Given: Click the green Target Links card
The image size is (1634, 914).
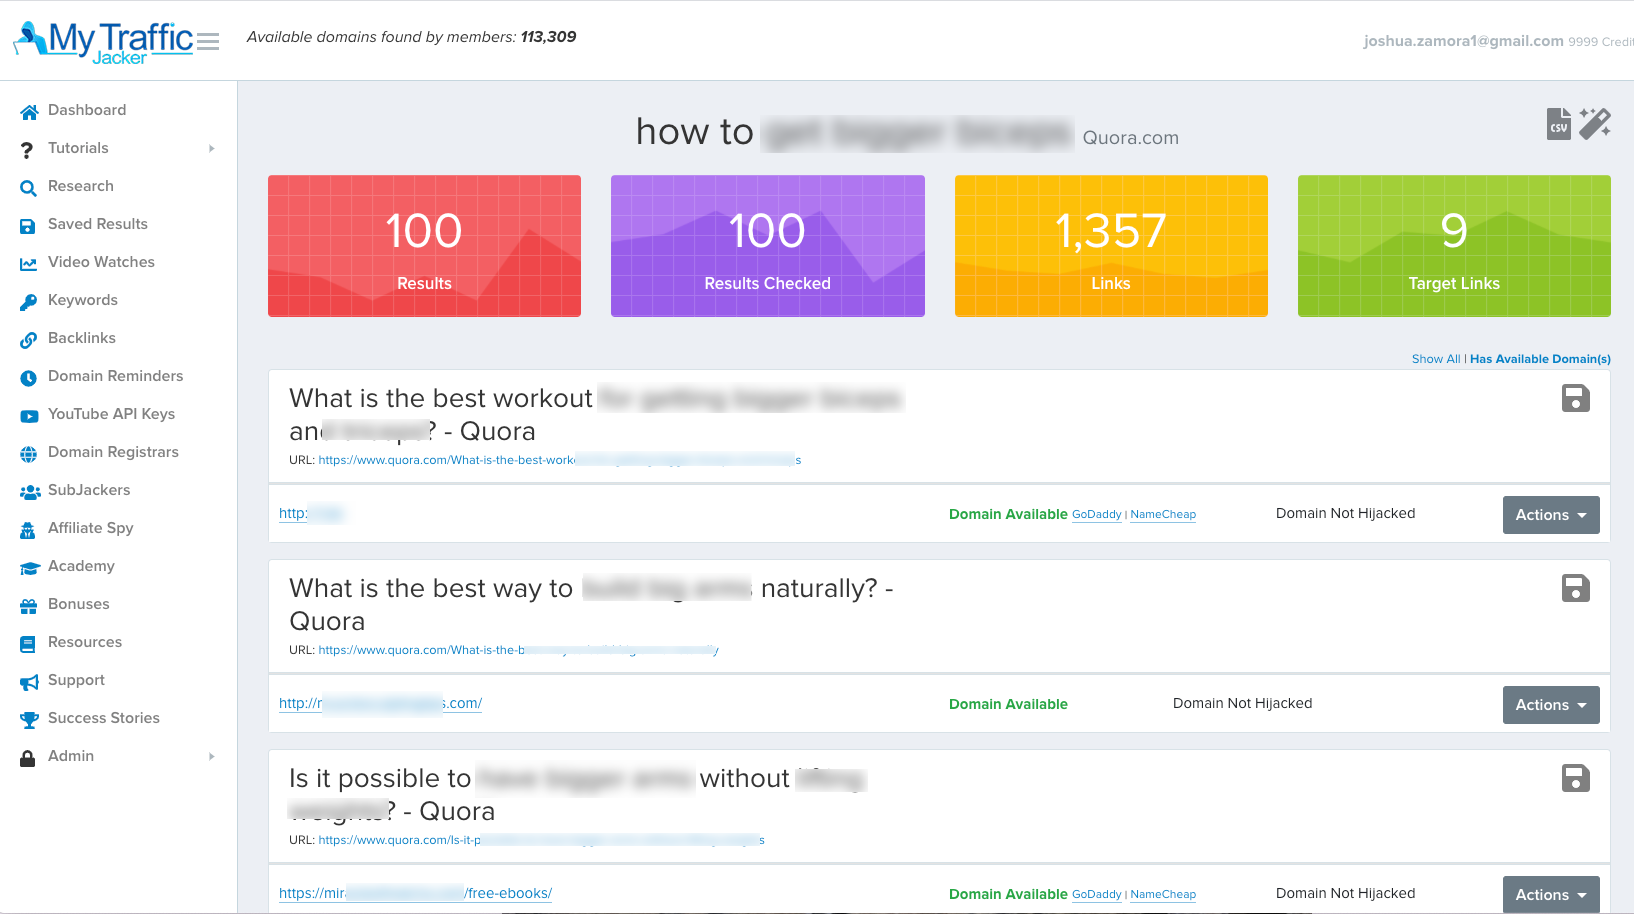Looking at the screenshot, I should 1453,246.
